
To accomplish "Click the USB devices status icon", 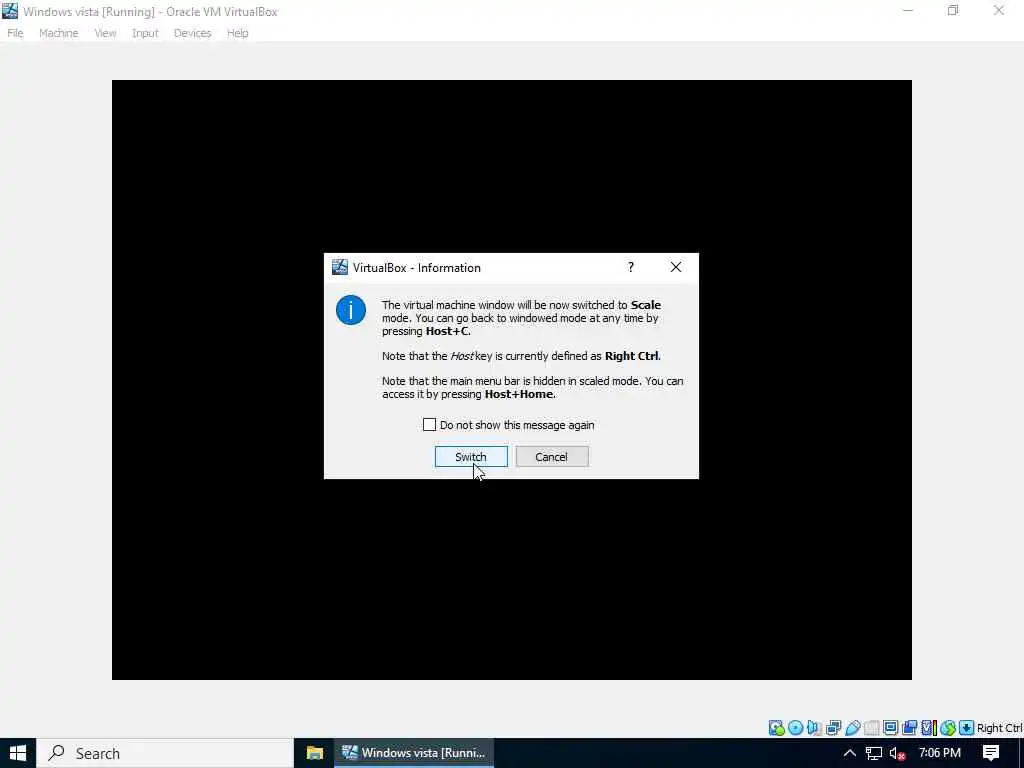I will (x=853, y=728).
